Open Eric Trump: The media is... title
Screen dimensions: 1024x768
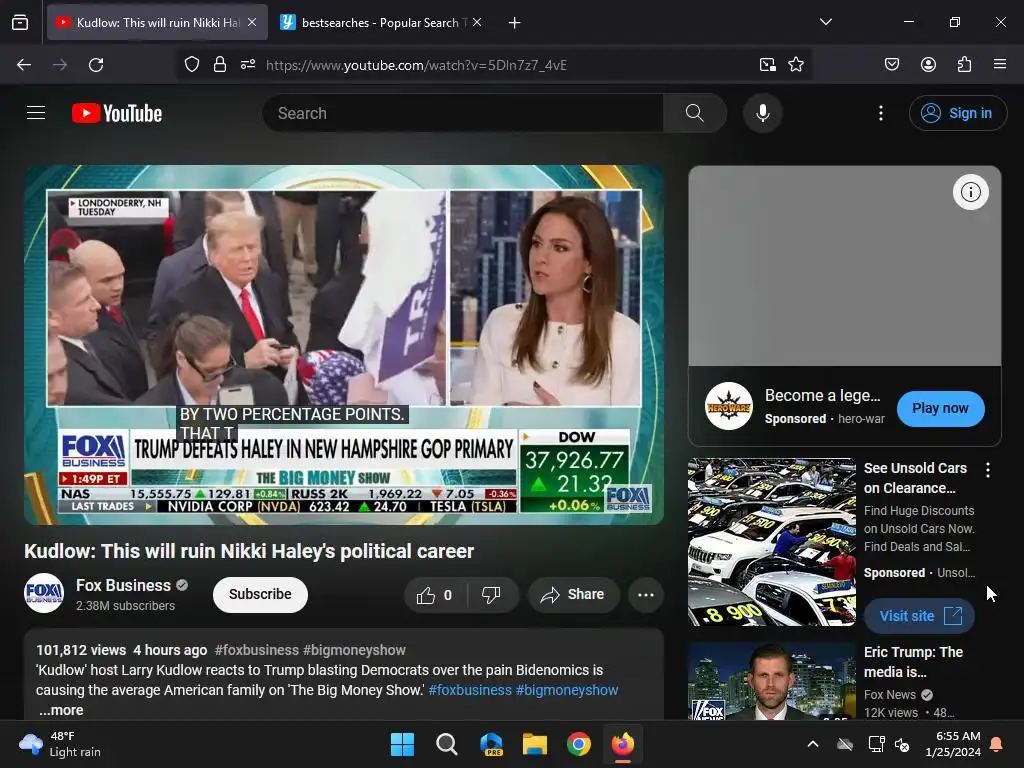913,662
